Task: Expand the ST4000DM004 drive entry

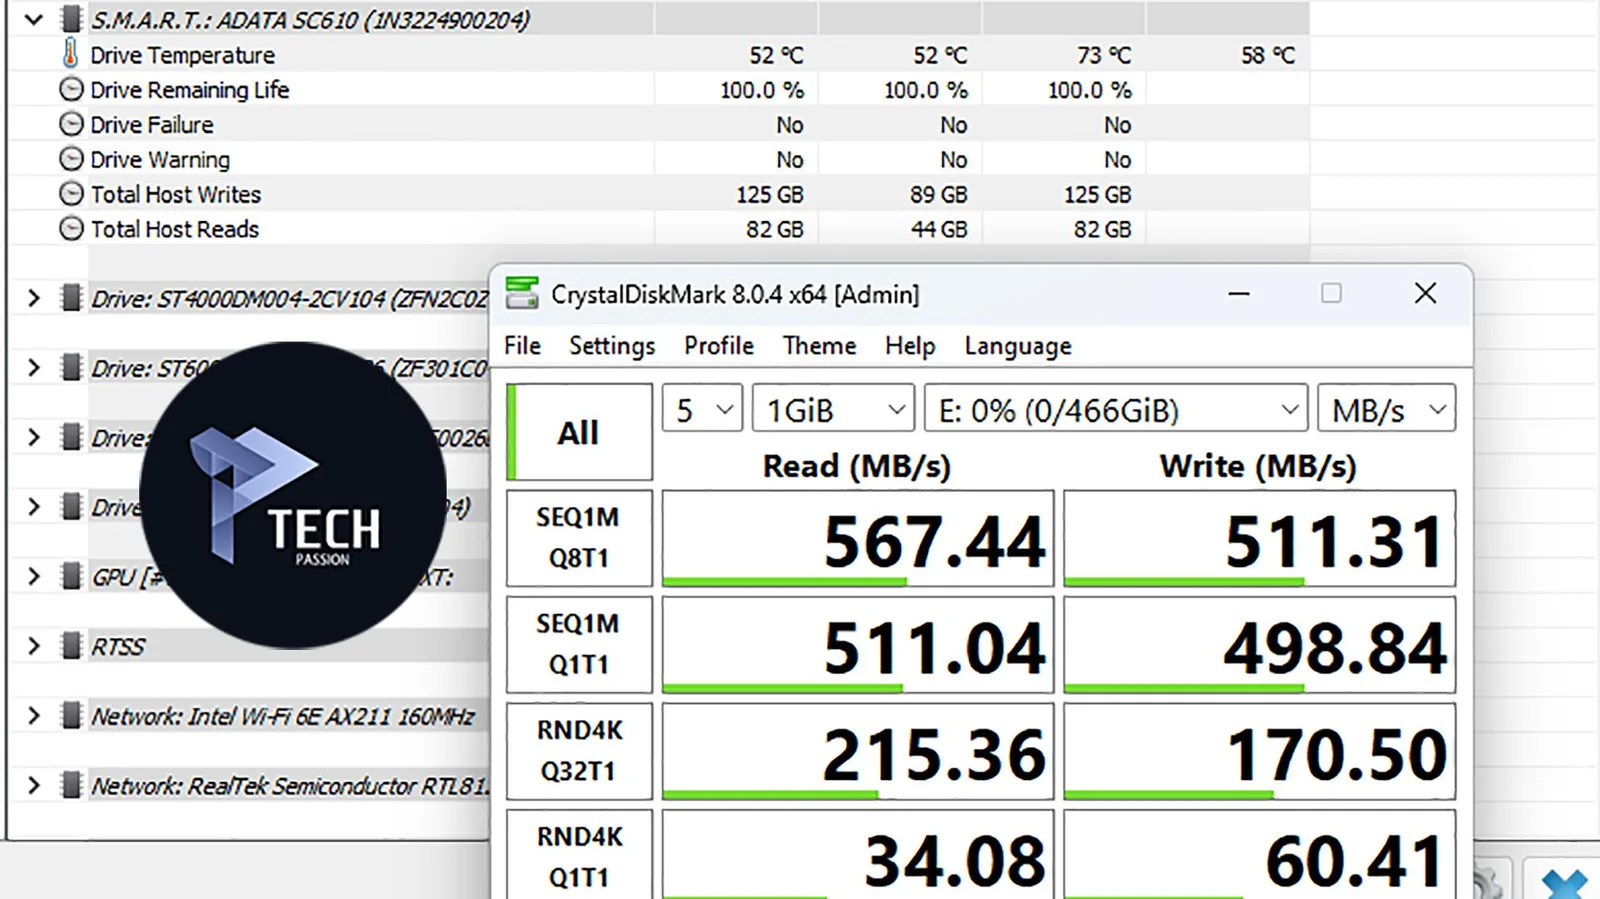Action: pos(34,298)
